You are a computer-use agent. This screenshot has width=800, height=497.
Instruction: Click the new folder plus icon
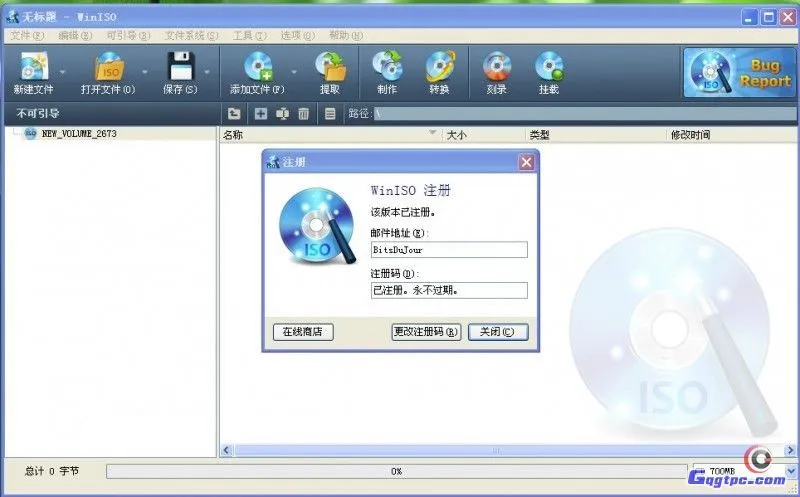261,113
